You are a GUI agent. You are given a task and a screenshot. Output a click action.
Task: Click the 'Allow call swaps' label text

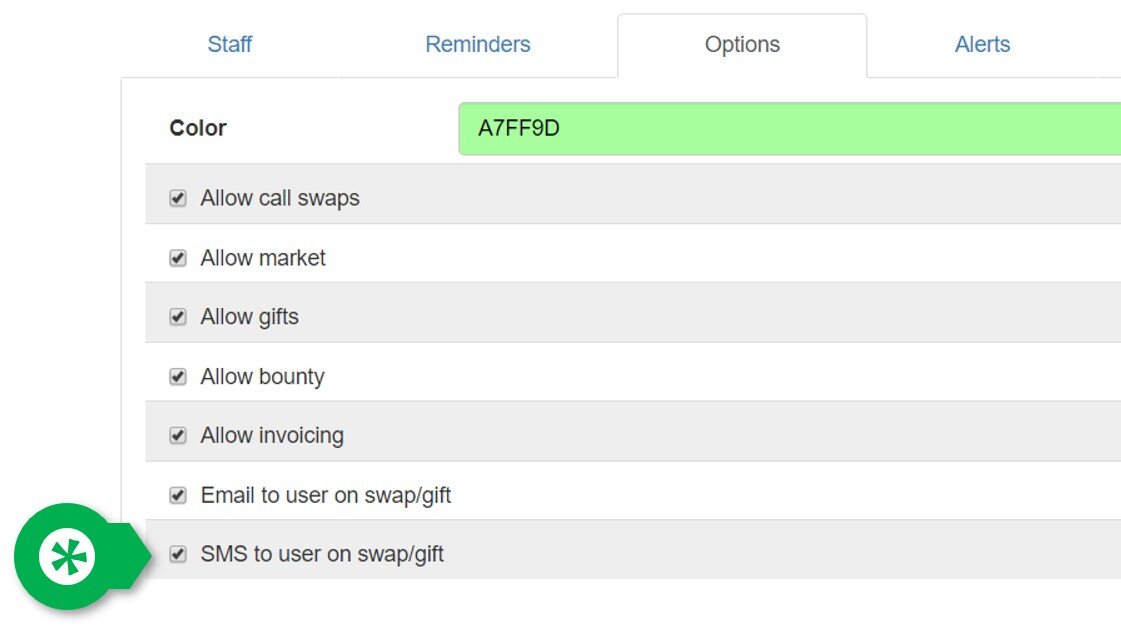[280, 198]
